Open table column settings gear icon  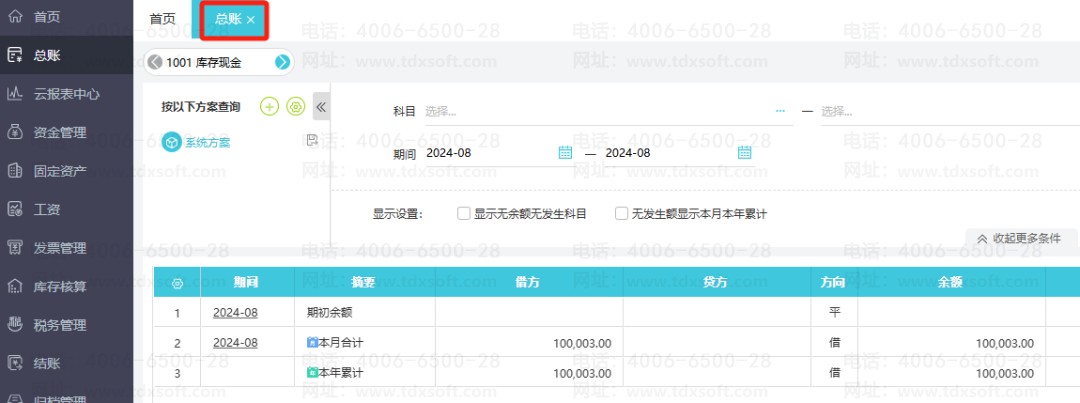tap(177, 282)
